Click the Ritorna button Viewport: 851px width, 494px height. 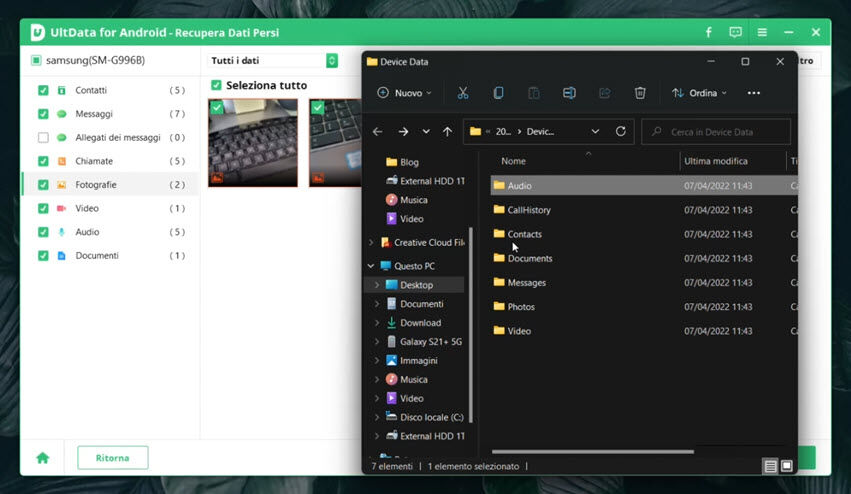[112, 458]
